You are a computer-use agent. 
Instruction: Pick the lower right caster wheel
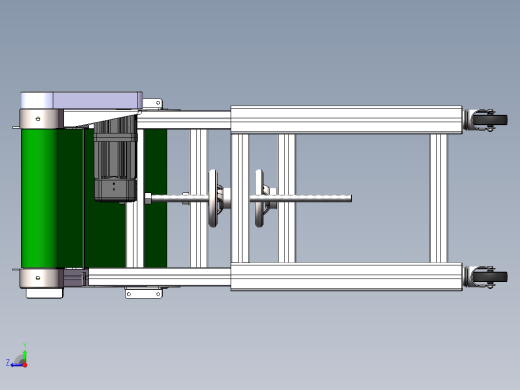pyautogui.click(x=490, y=277)
